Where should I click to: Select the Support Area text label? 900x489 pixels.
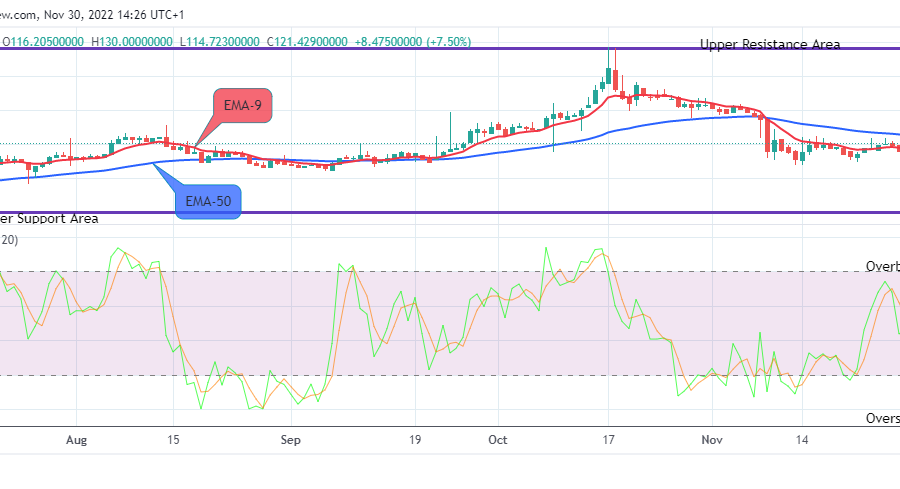pyautogui.click(x=49, y=218)
